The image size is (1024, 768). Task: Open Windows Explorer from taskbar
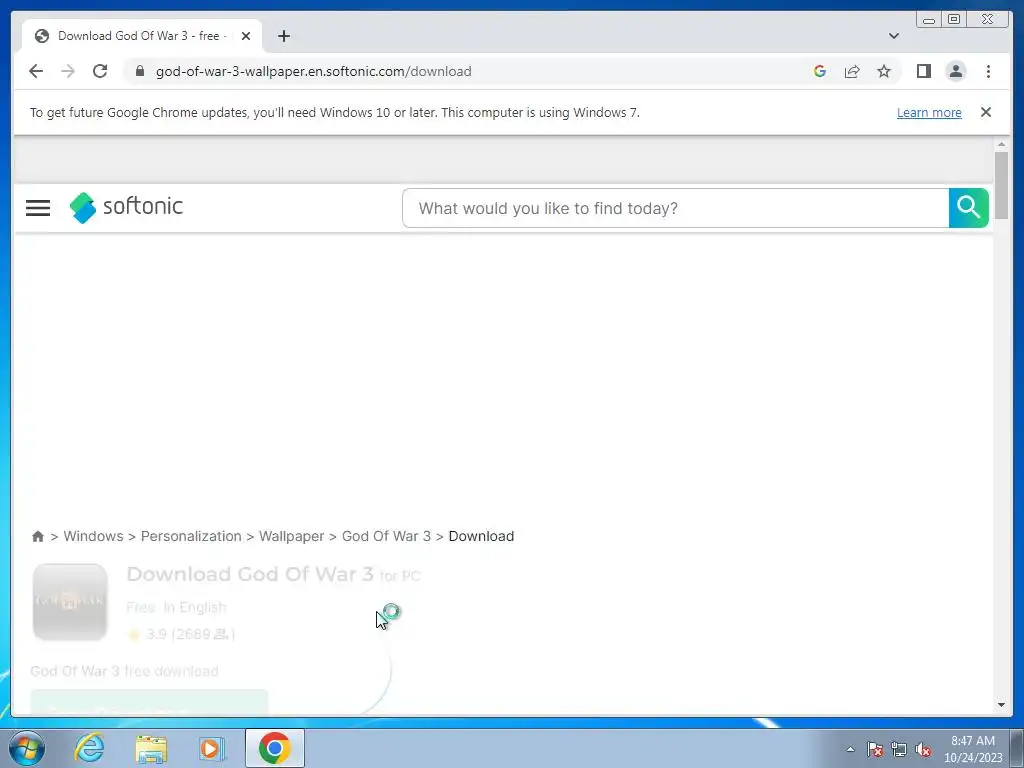click(x=151, y=748)
